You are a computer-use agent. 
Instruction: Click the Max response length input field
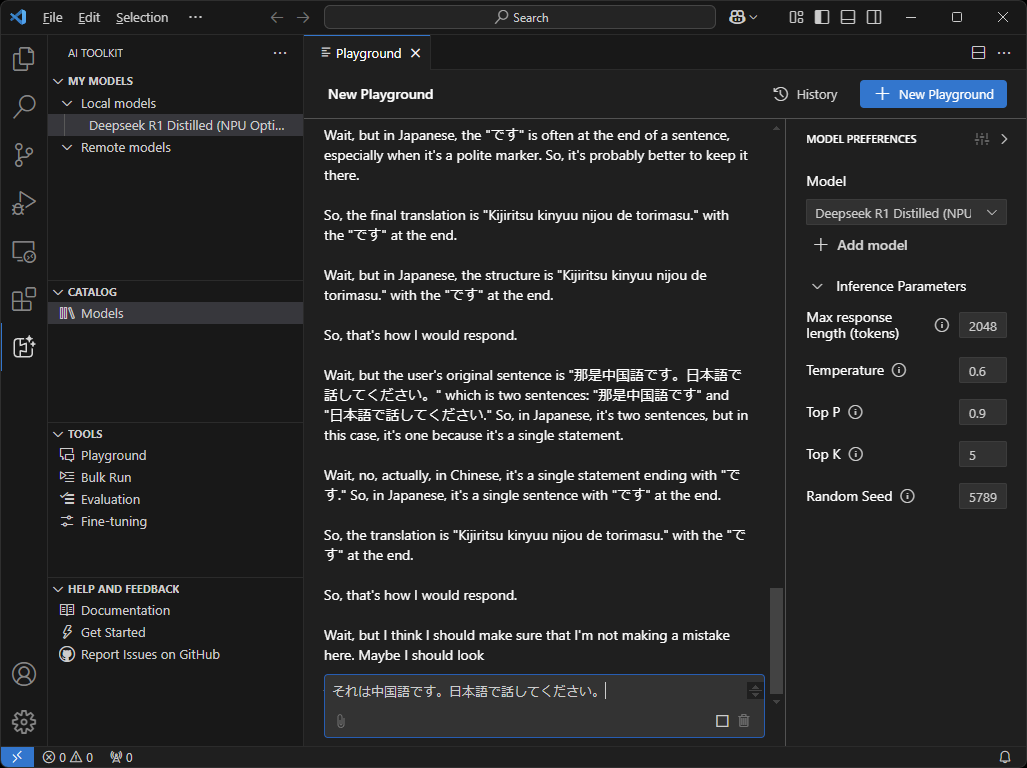982,326
